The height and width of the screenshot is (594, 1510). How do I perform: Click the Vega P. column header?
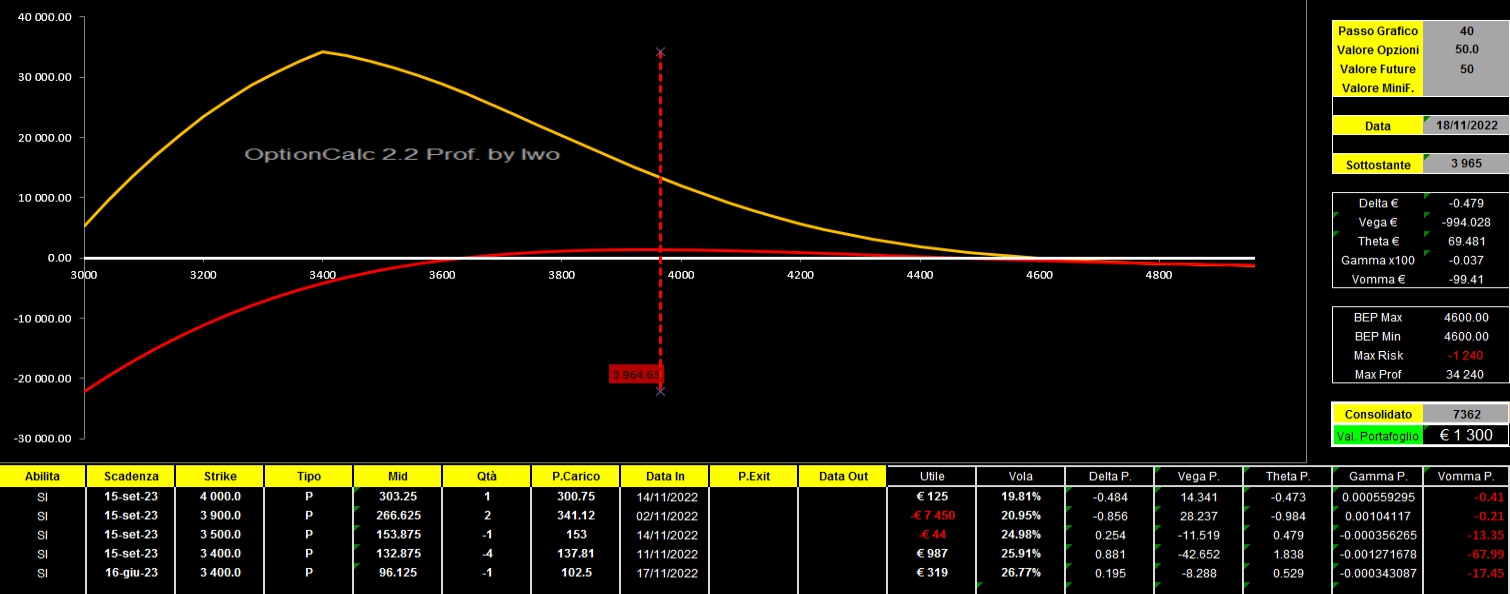1198,476
